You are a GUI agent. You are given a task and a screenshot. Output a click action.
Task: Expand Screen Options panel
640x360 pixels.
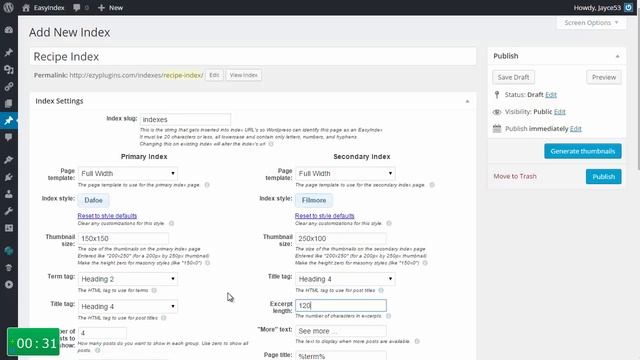pos(591,22)
